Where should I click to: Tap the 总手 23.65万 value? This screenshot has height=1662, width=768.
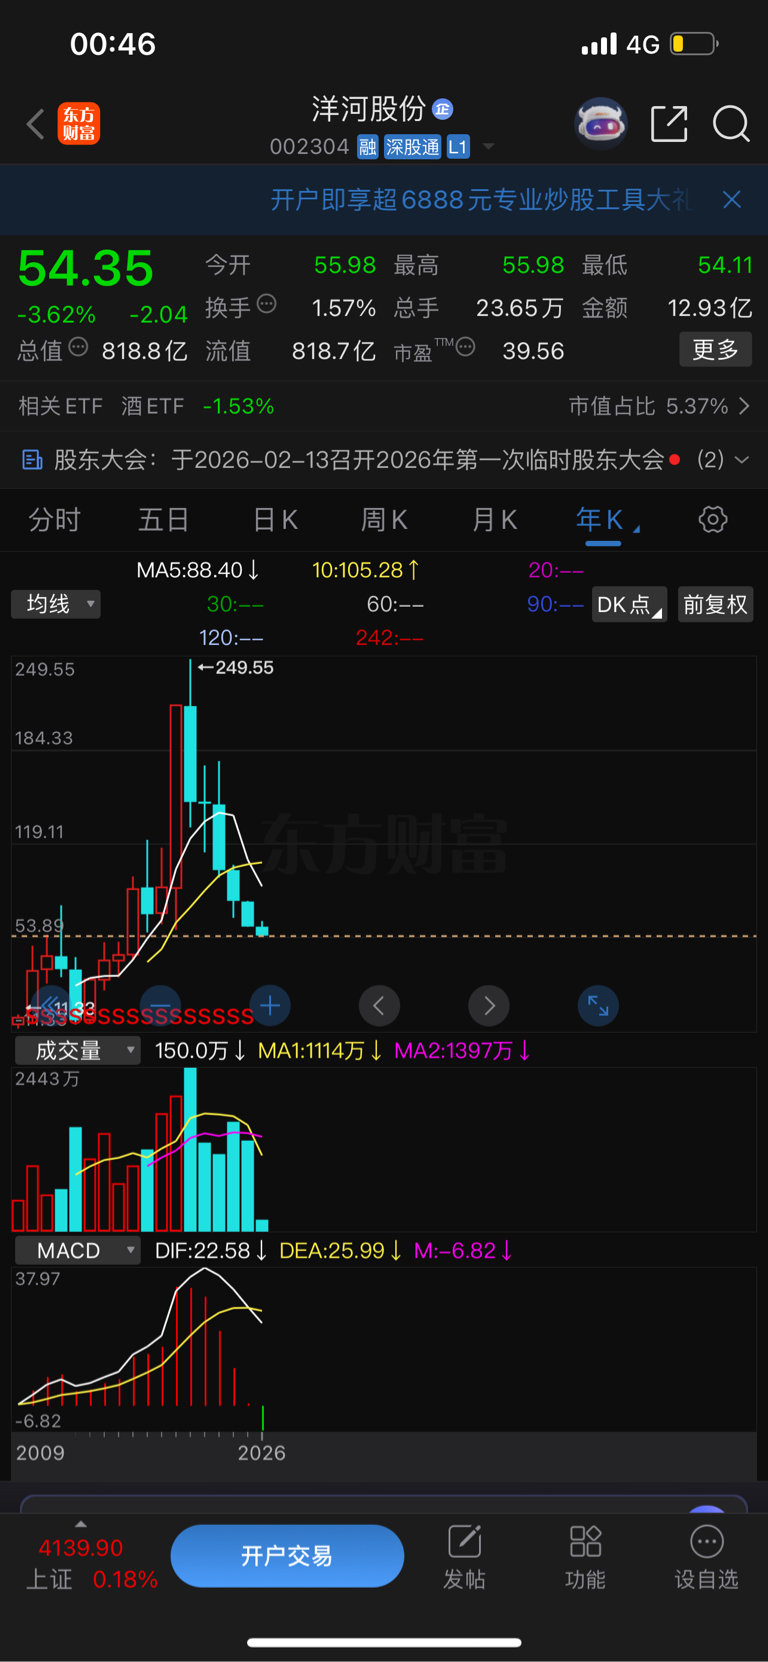click(x=520, y=307)
